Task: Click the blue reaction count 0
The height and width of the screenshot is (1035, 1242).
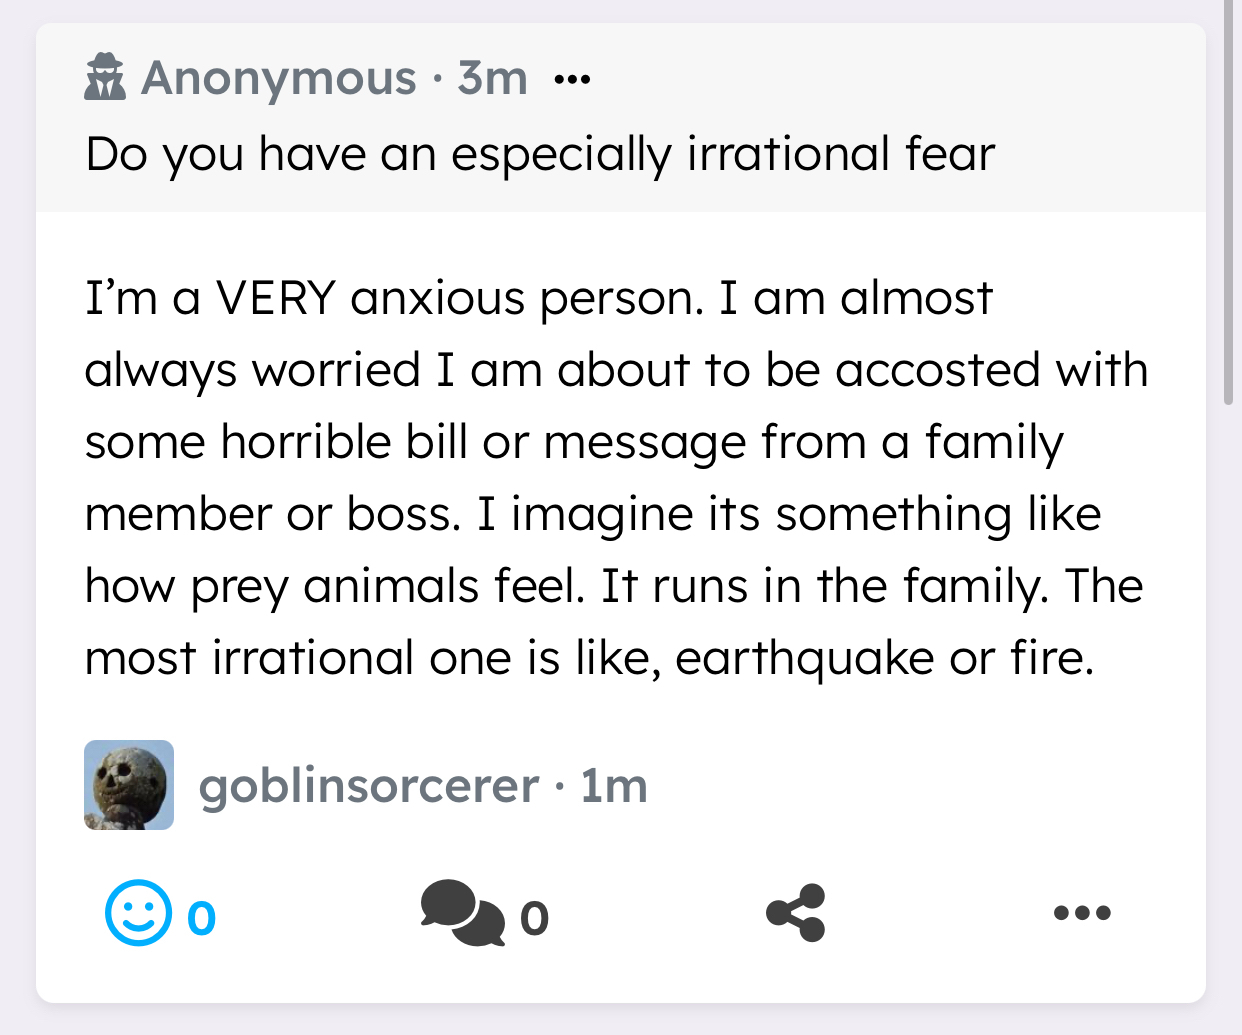Action: coord(201,918)
